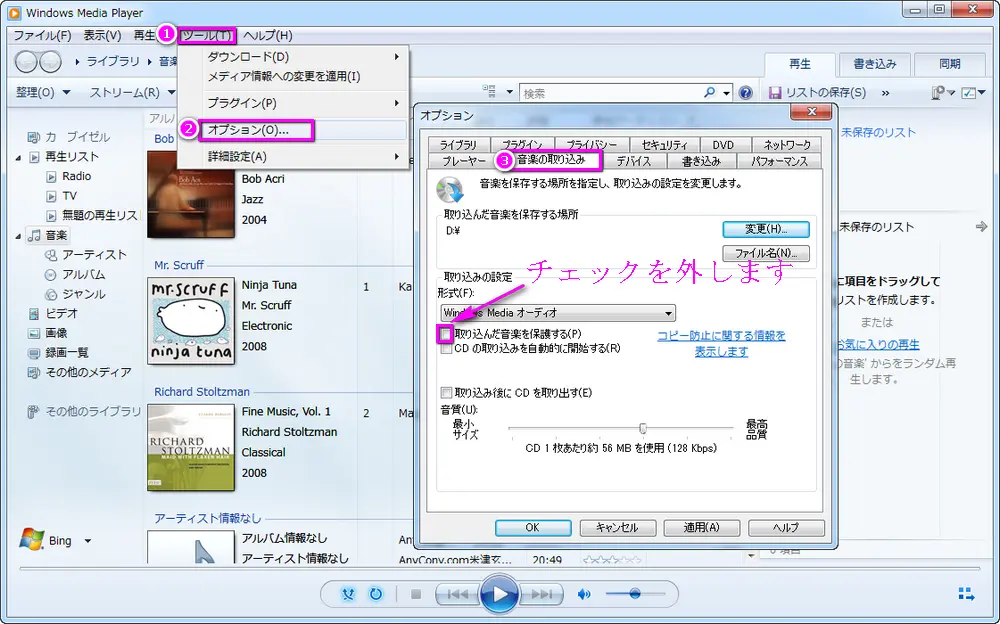Click the back navigation arrow button
This screenshot has width=1000, height=624.
[26, 62]
